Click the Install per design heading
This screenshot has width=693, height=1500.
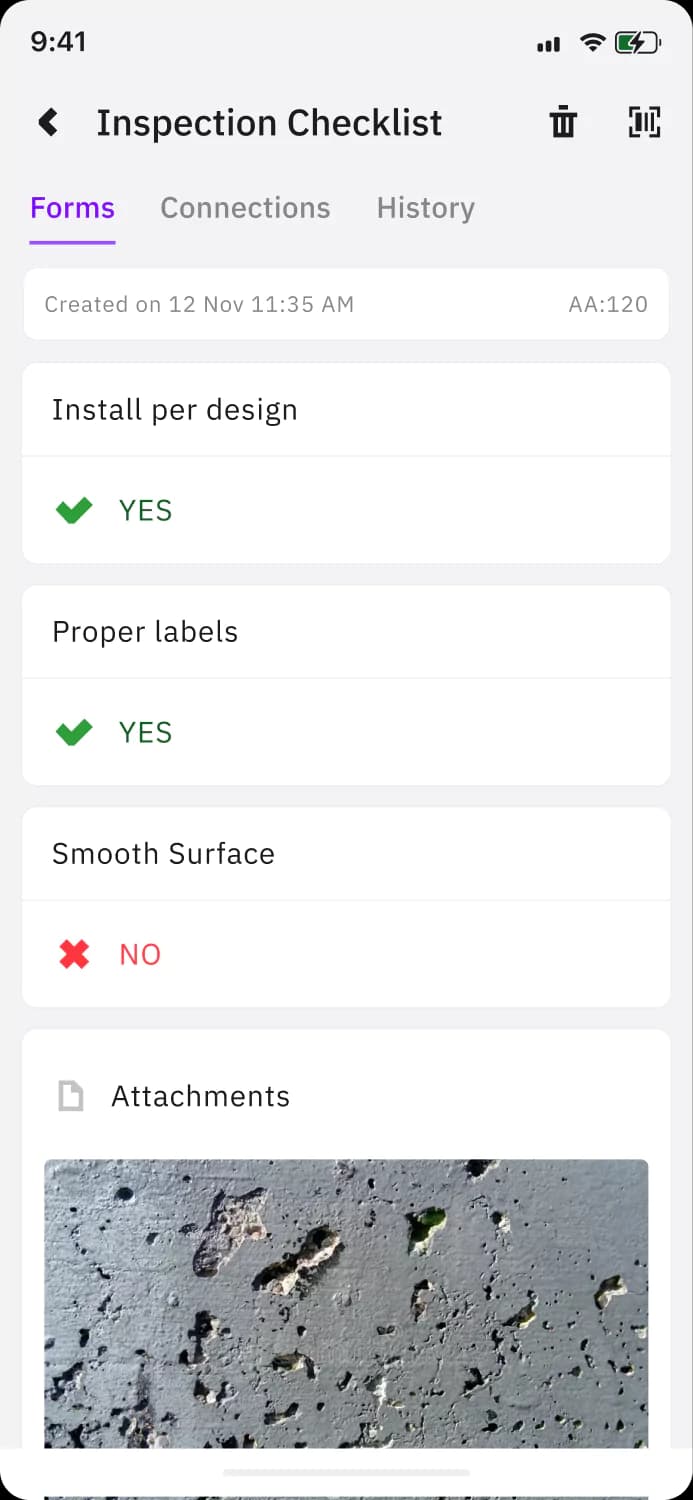pyautogui.click(x=175, y=410)
